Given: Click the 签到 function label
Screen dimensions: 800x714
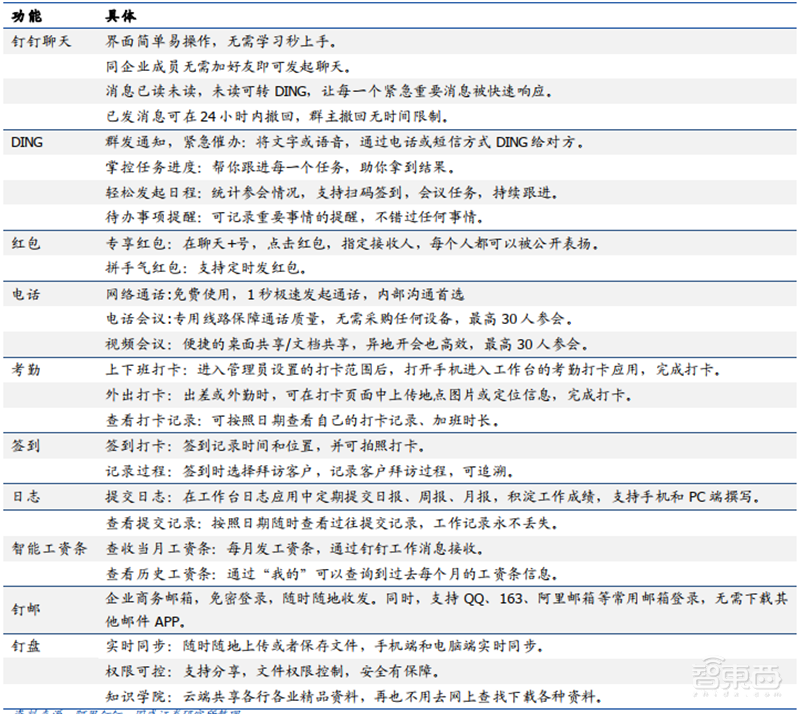Looking at the screenshot, I should coord(25,445).
